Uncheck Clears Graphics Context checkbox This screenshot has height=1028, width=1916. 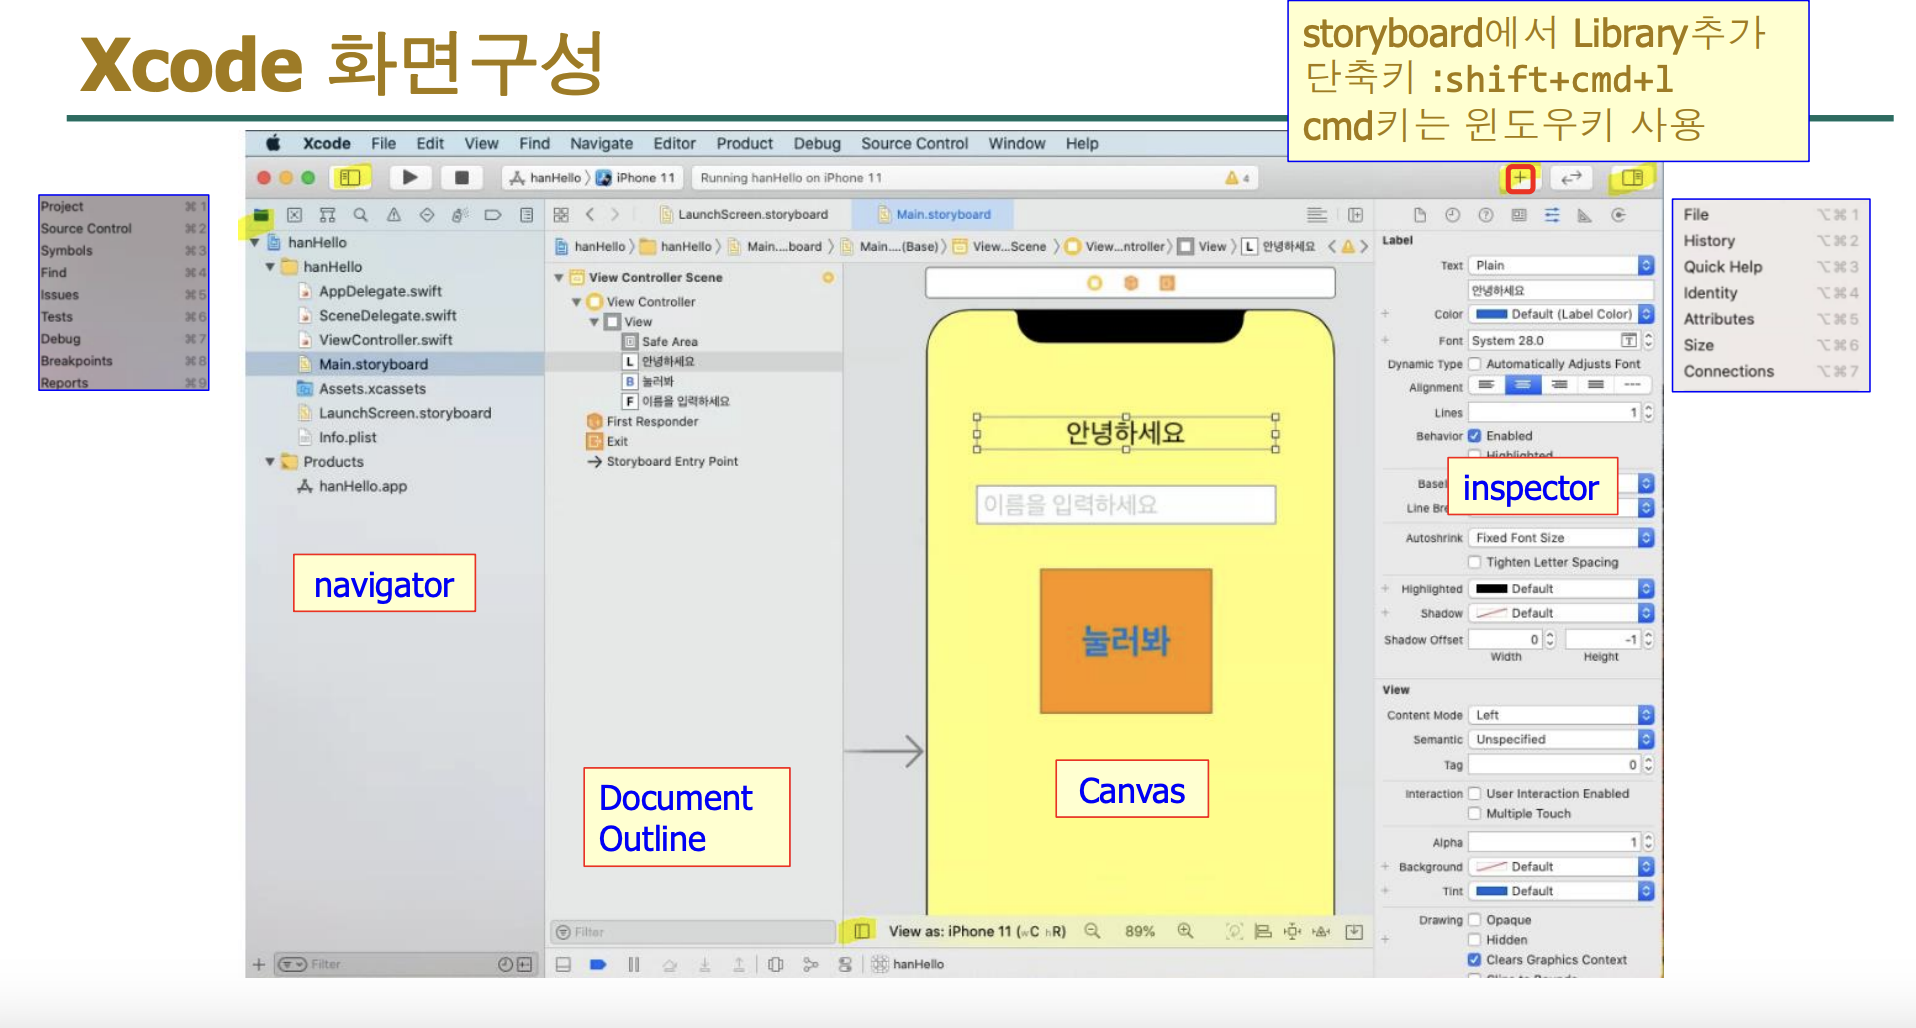coord(1474,960)
